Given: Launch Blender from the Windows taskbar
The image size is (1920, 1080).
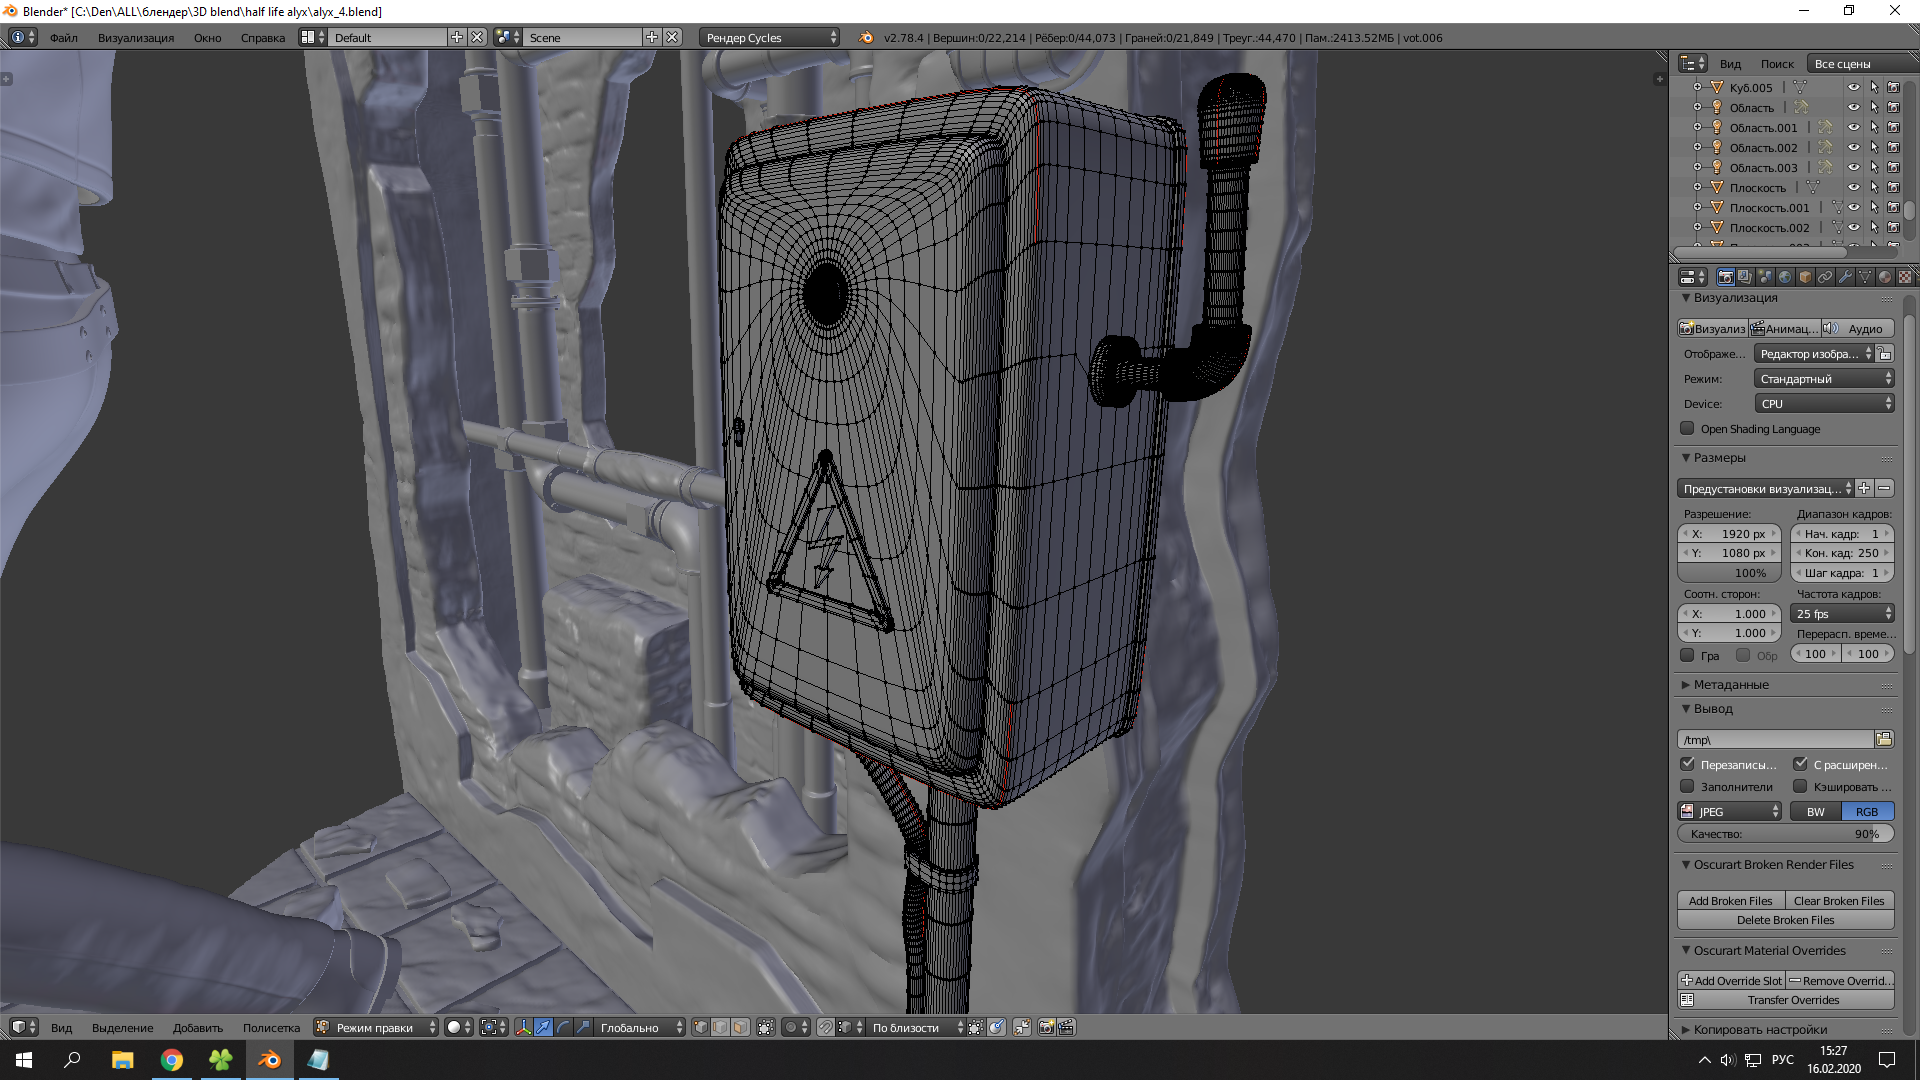Looking at the screenshot, I should click(270, 1060).
